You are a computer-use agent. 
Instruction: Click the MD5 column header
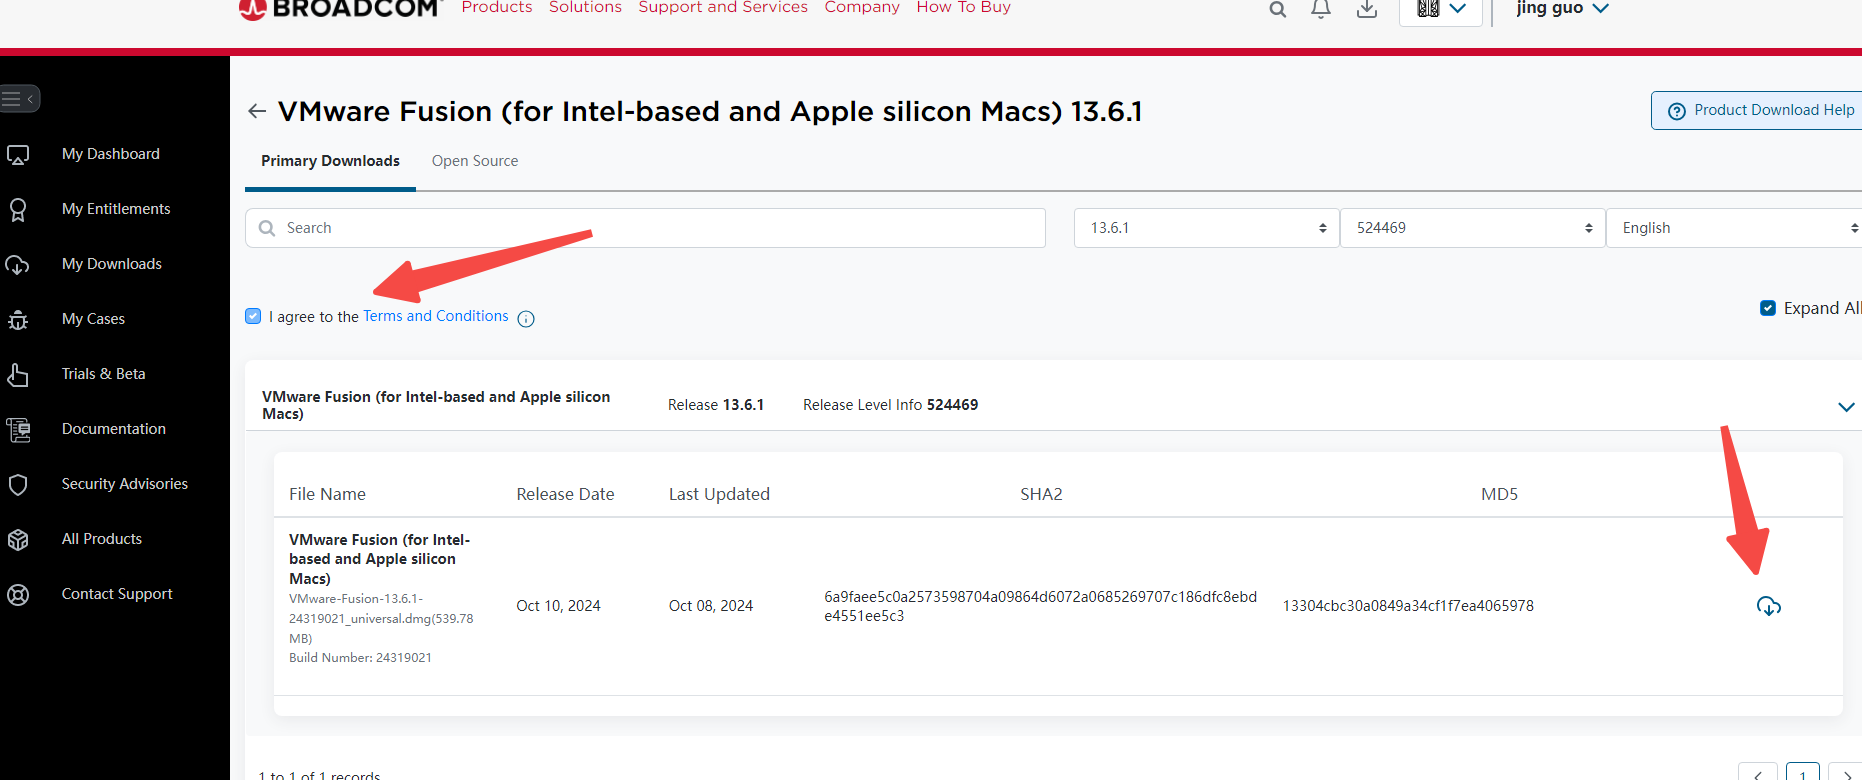tap(1499, 494)
